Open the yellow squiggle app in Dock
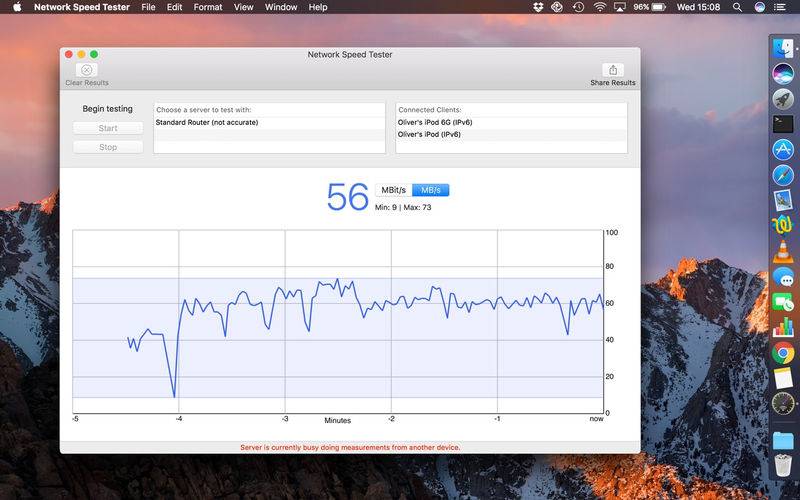 pos(783,225)
